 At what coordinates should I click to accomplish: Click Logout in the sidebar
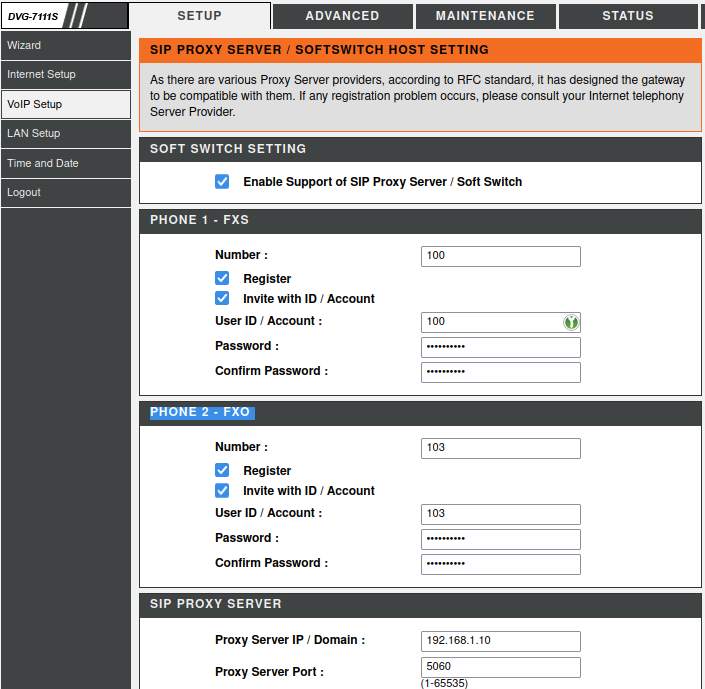click(65, 192)
